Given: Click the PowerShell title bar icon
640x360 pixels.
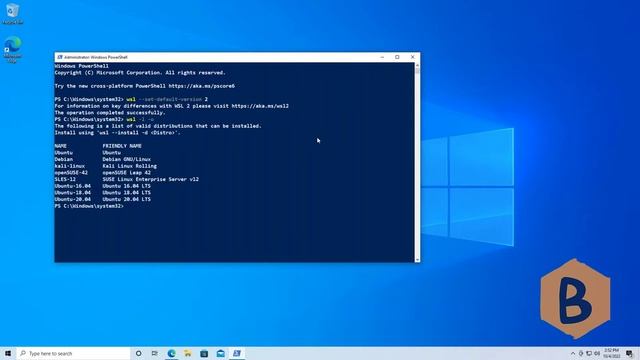Looking at the screenshot, I should pos(60,57).
